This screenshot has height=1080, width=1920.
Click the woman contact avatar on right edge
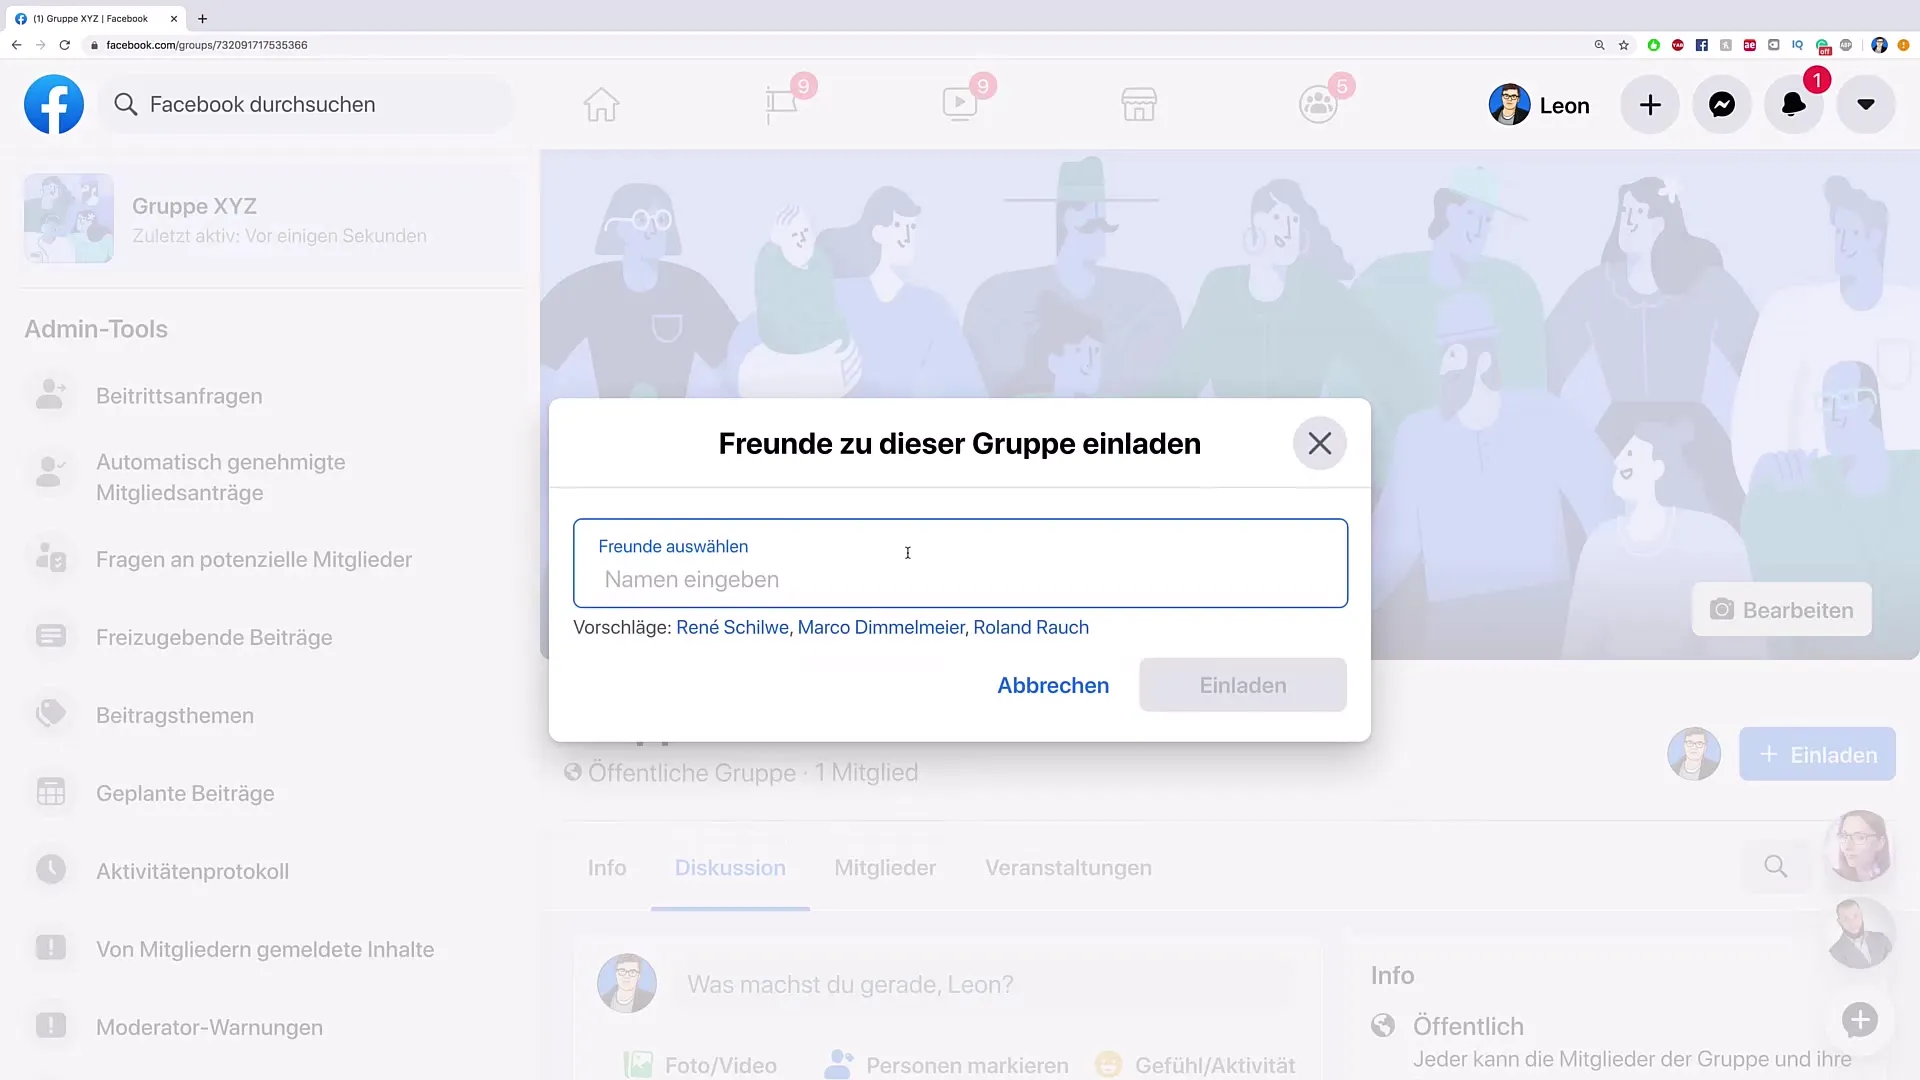pos(1859,846)
